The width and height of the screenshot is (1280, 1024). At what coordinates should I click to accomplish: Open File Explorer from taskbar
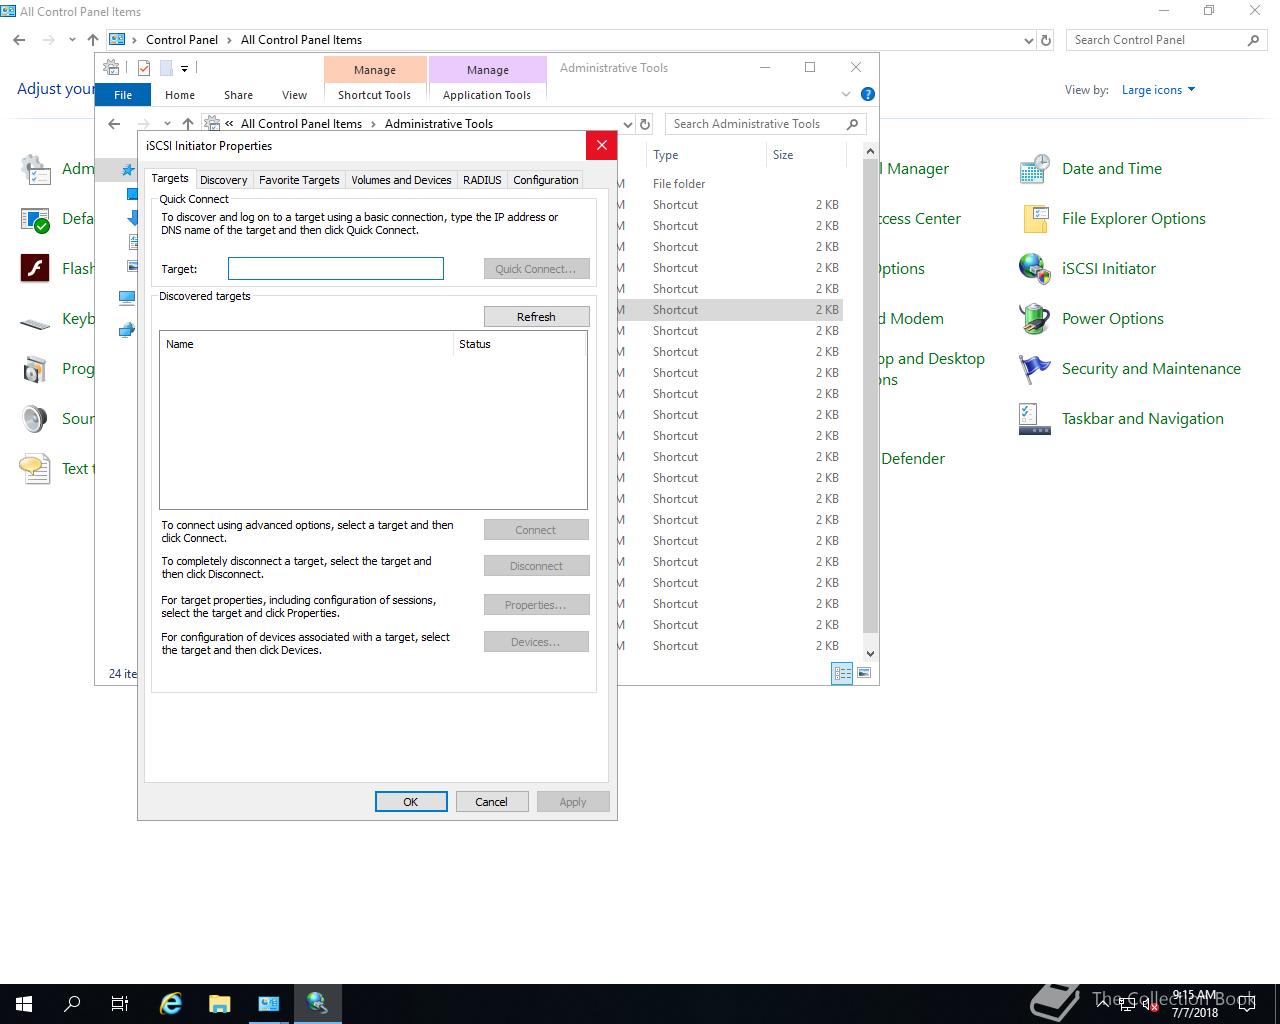click(x=219, y=1004)
